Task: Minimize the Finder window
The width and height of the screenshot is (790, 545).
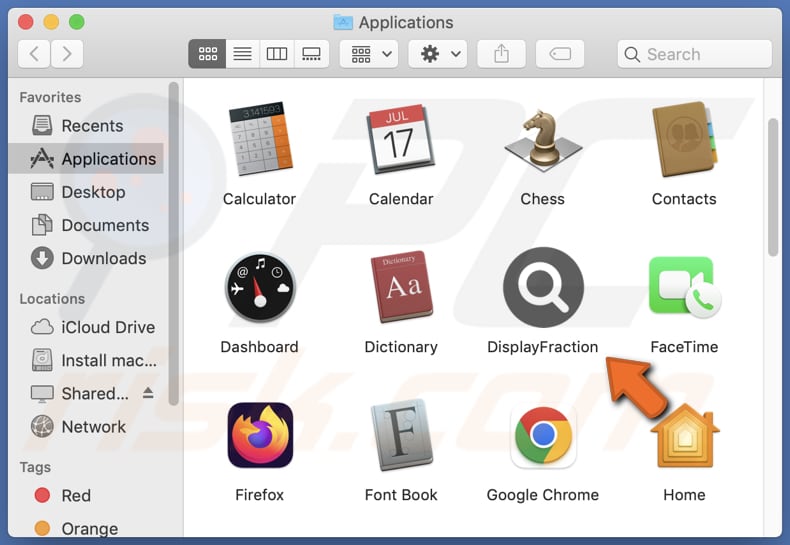Action: pos(51,22)
